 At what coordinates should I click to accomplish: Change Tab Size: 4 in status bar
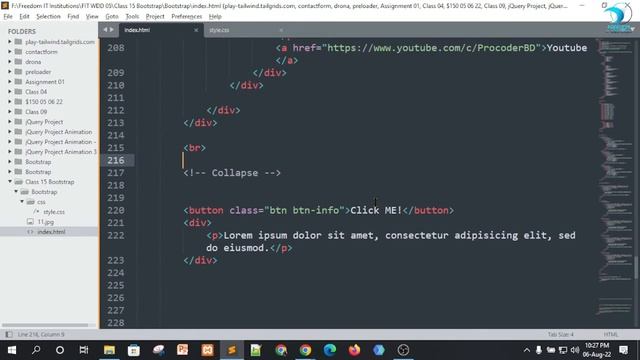(560, 334)
